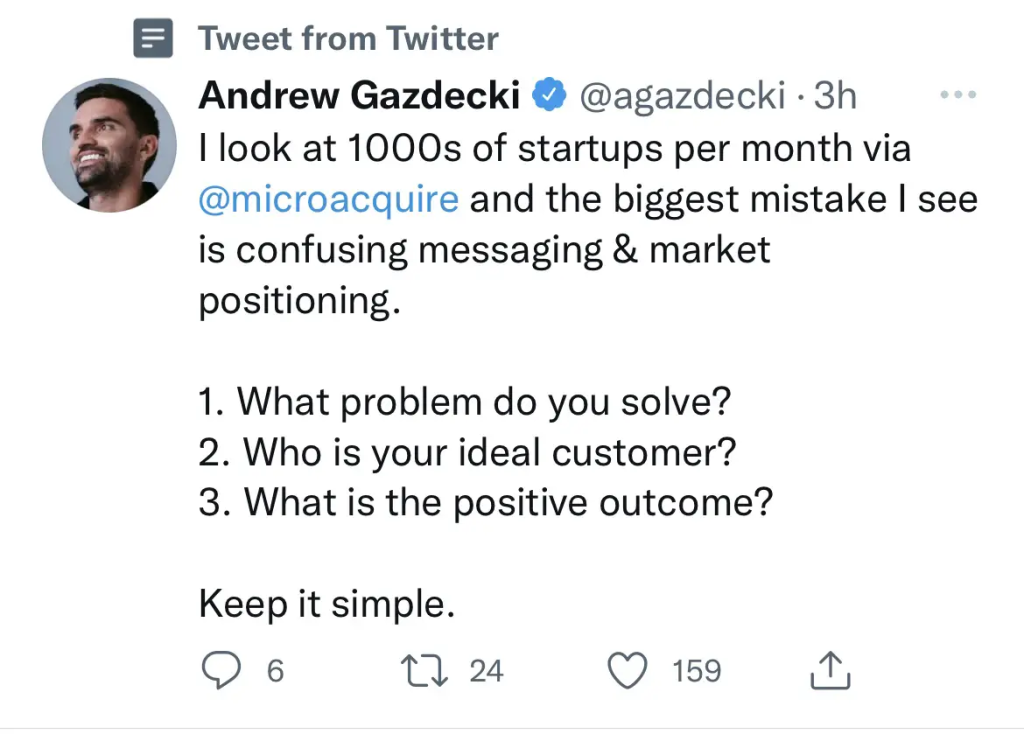
Task: Click the document icon beside Tweet from Twitter
Action: point(154,40)
